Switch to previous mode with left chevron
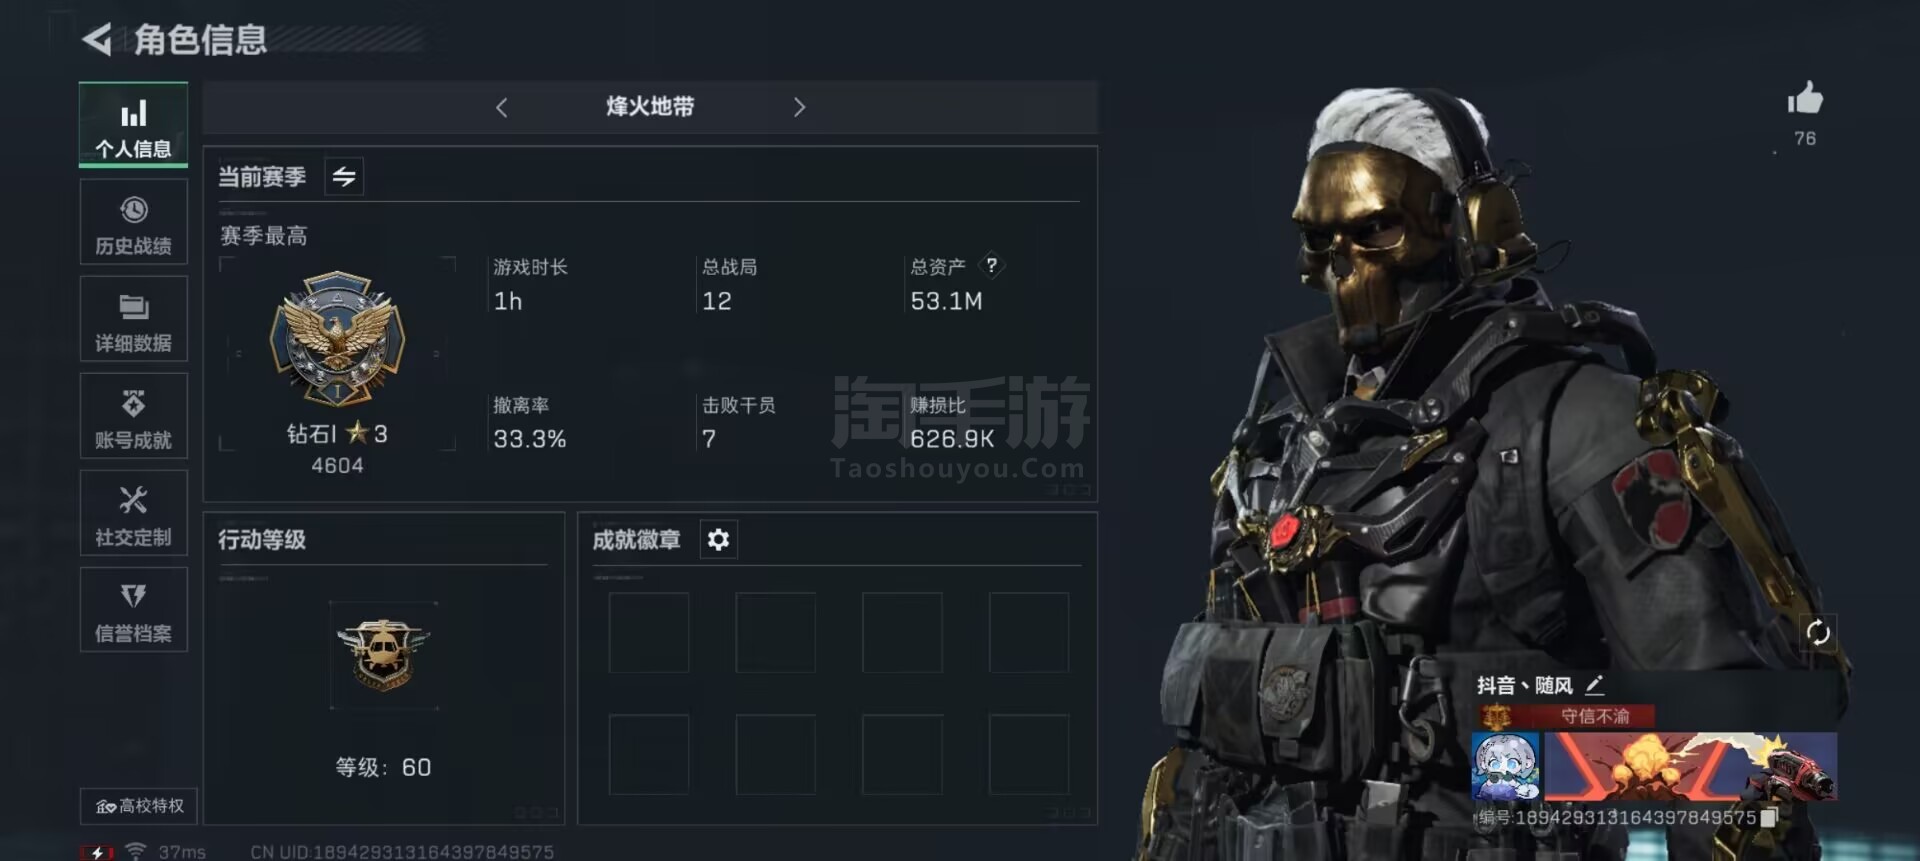This screenshot has height=861, width=1920. 502,107
